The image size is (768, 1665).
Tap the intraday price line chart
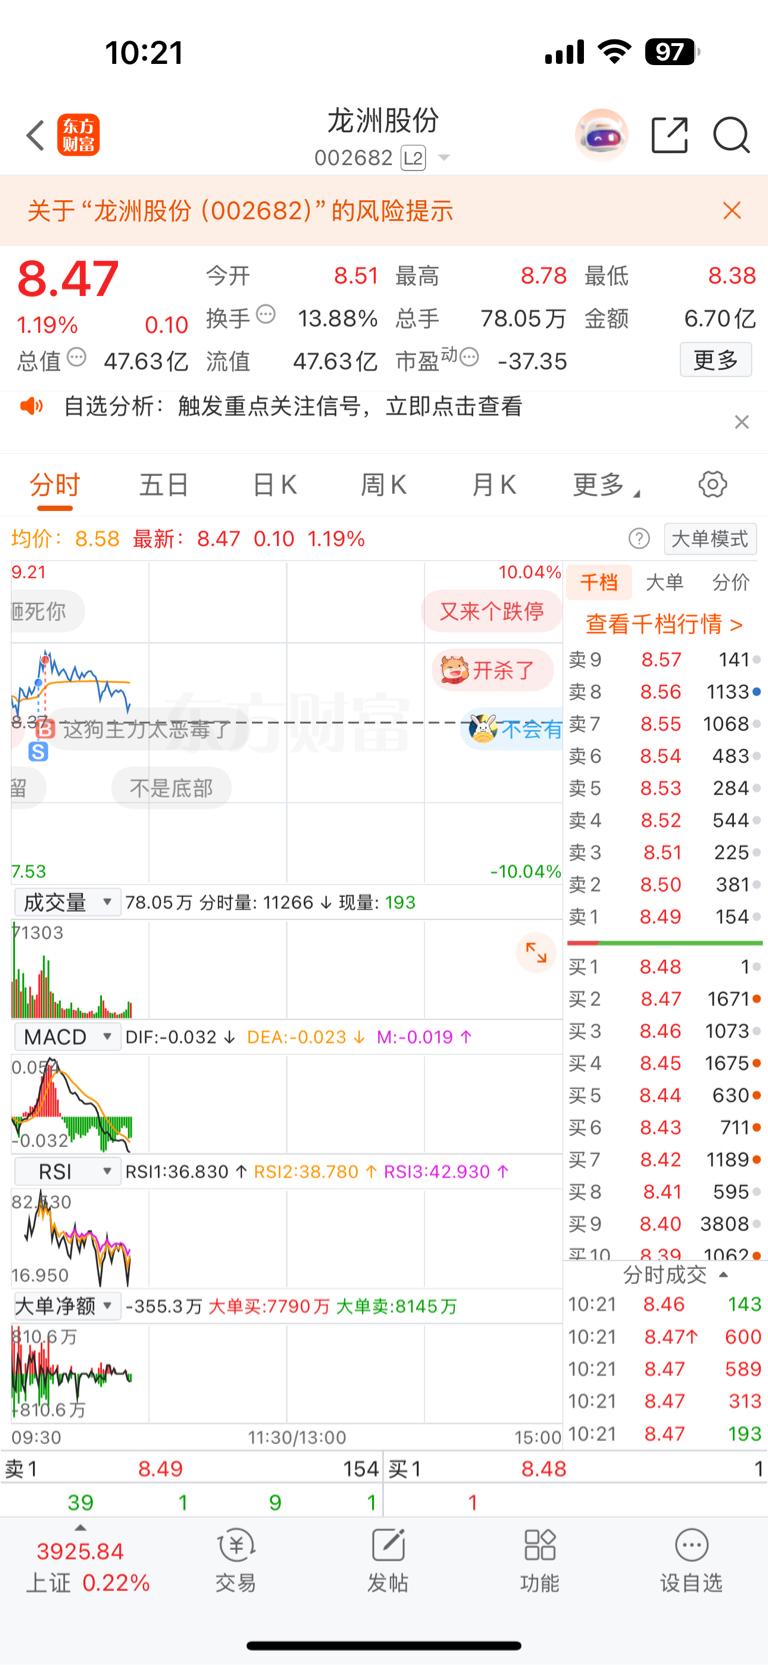tap(286, 722)
